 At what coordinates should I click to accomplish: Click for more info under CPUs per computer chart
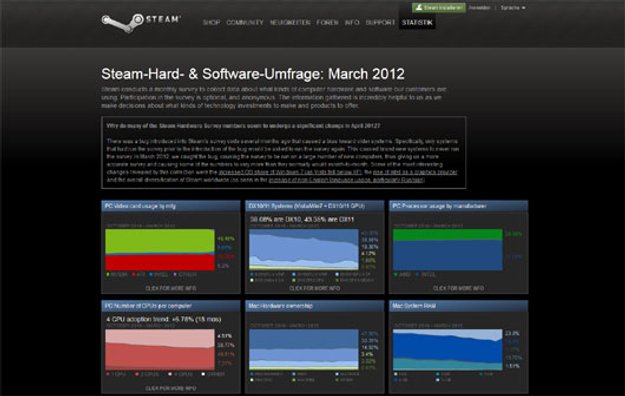pyautogui.click(x=171, y=388)
